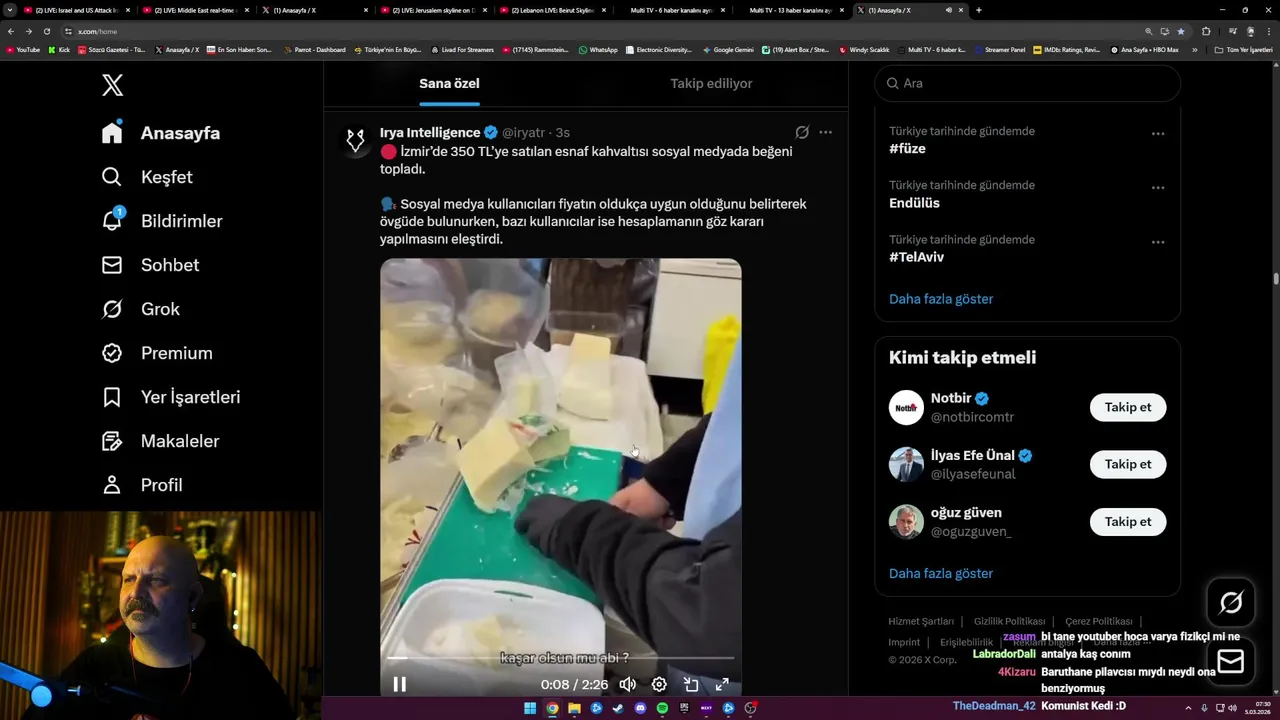This screenshot has height=720, width=1280.
Task: Reload the page
Action: (x=46, y=31)
